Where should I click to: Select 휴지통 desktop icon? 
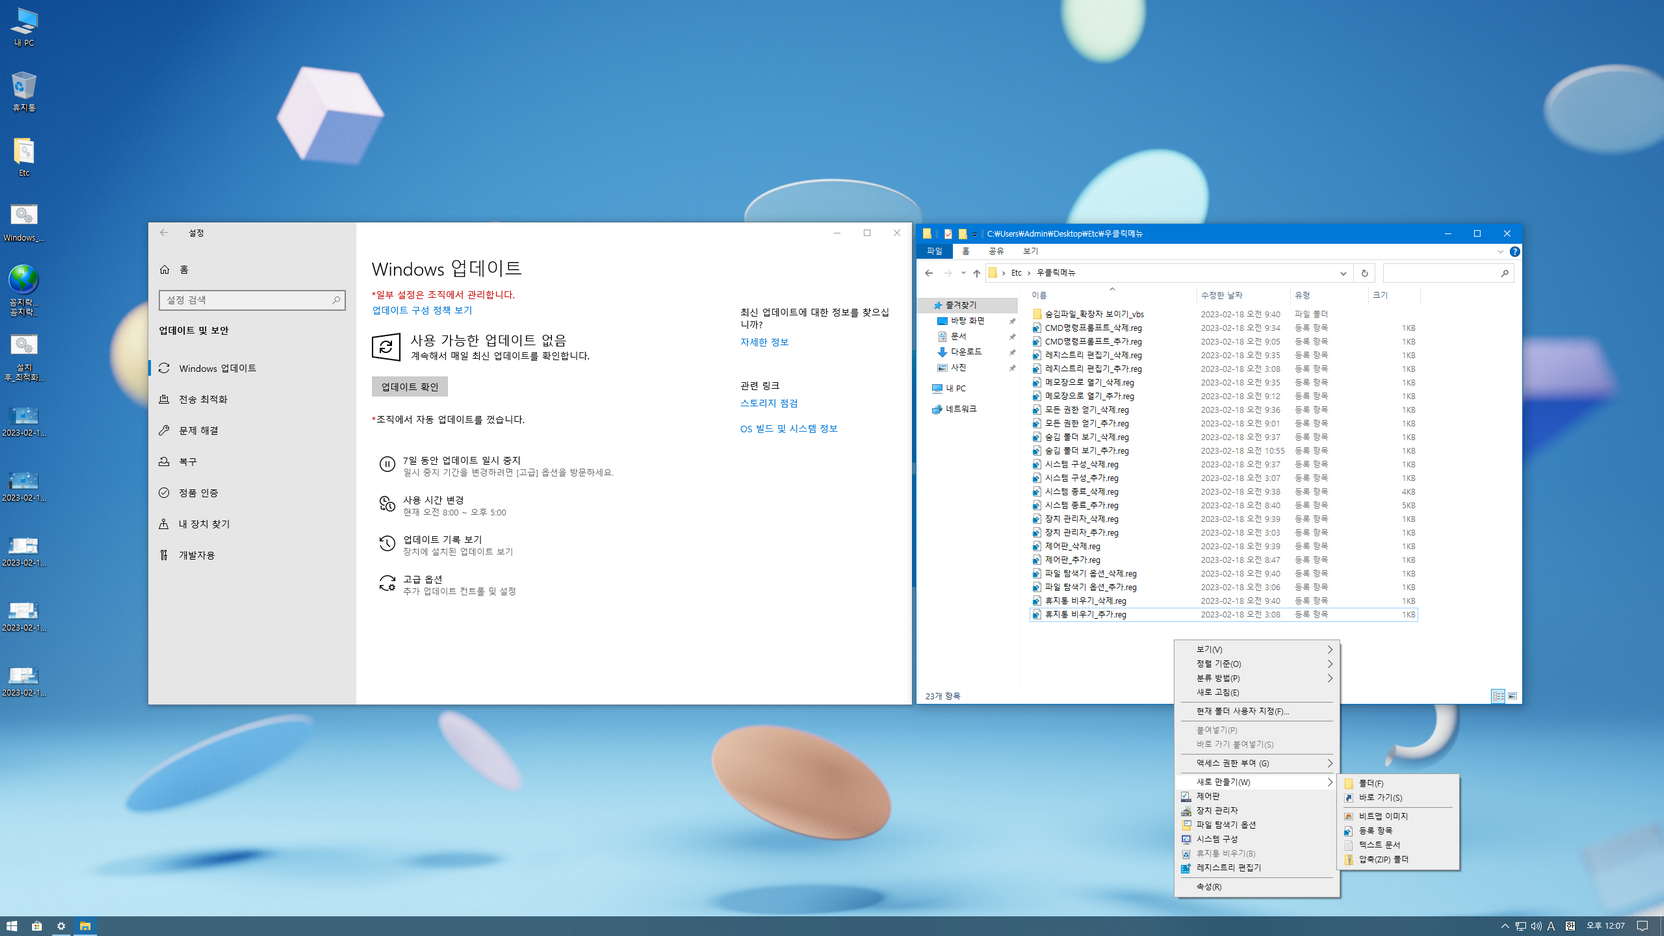(24, 92)
